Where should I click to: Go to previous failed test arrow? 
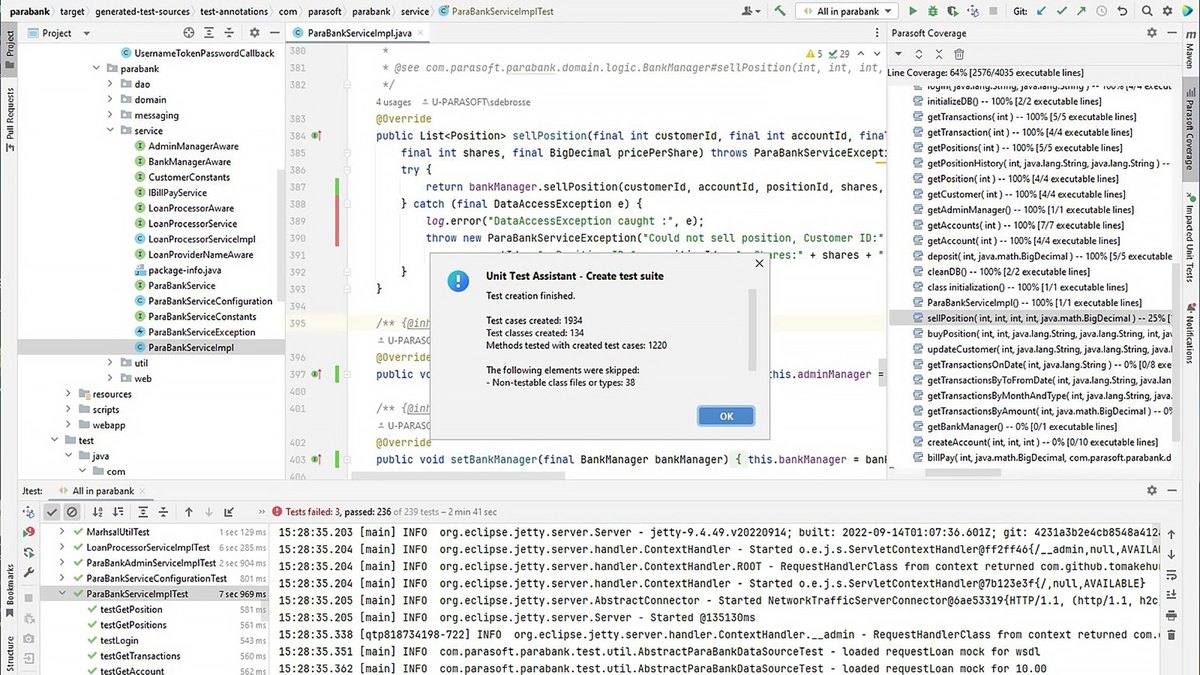(x=188, y=512)
